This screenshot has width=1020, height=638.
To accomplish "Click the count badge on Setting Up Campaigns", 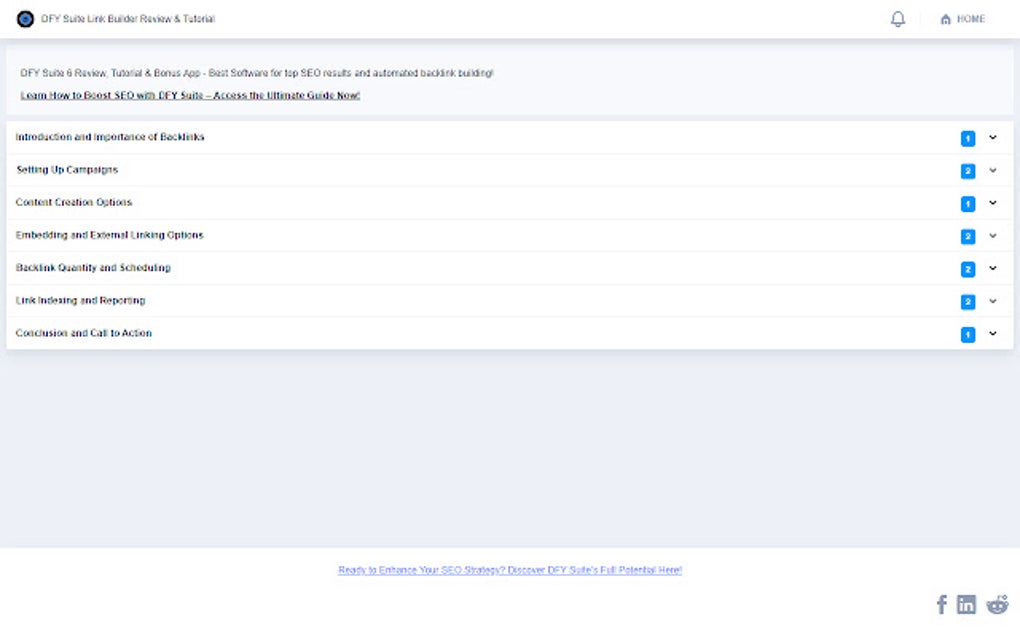I will 968,171.
